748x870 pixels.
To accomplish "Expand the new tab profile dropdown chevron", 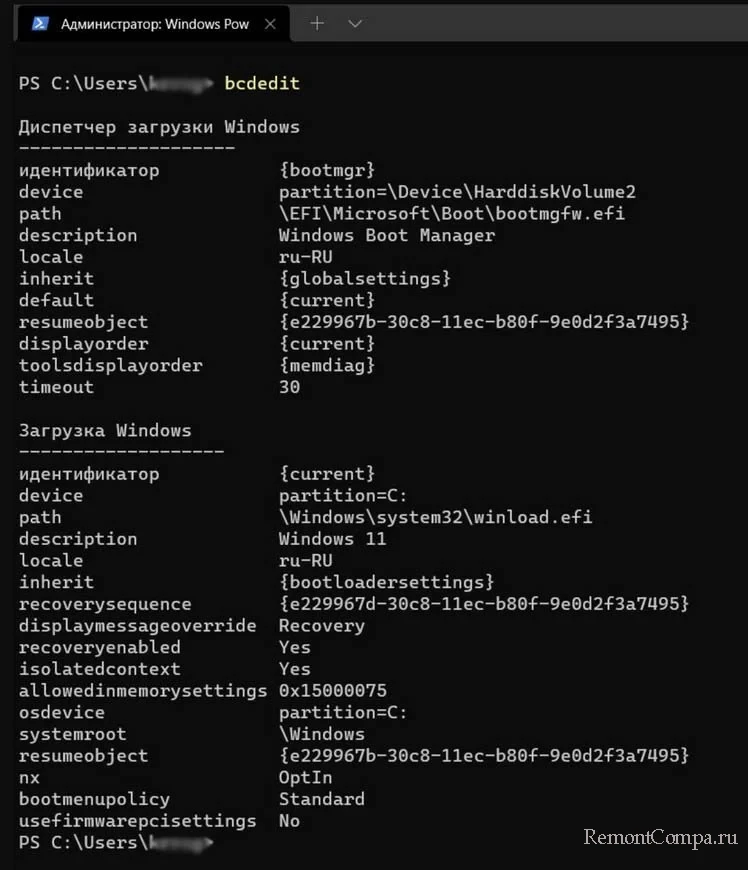I will [x=354, y=23].
